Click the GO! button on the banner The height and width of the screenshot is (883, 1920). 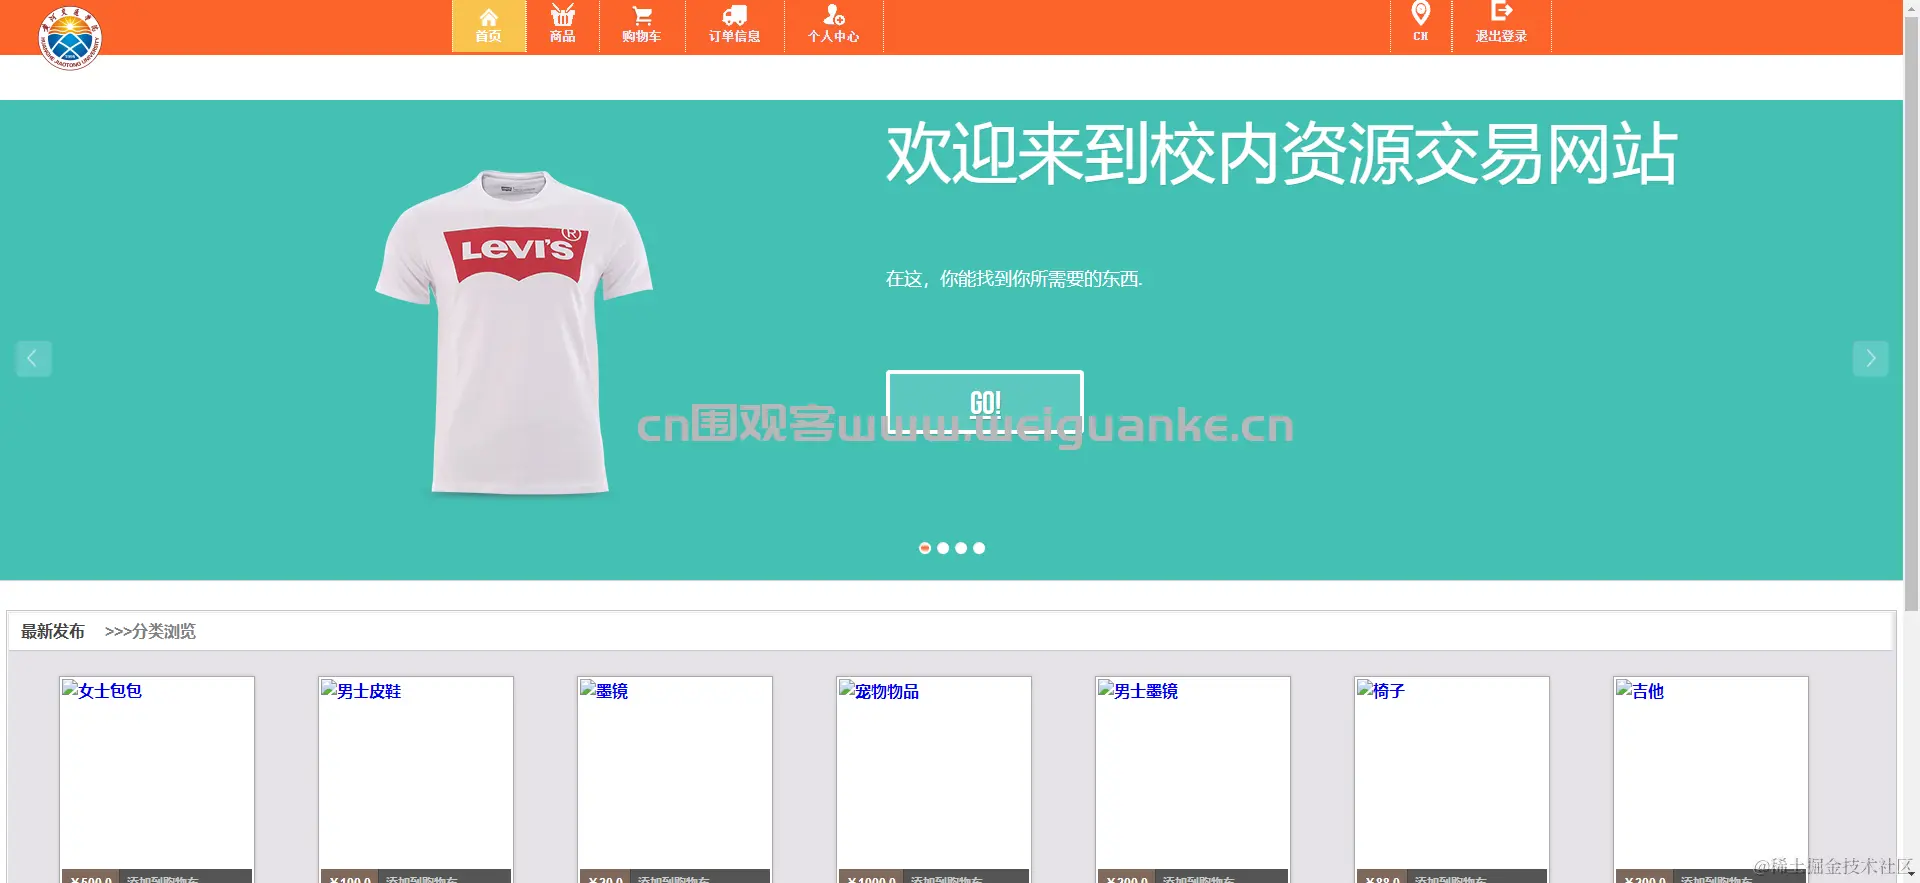click(984, 402)
